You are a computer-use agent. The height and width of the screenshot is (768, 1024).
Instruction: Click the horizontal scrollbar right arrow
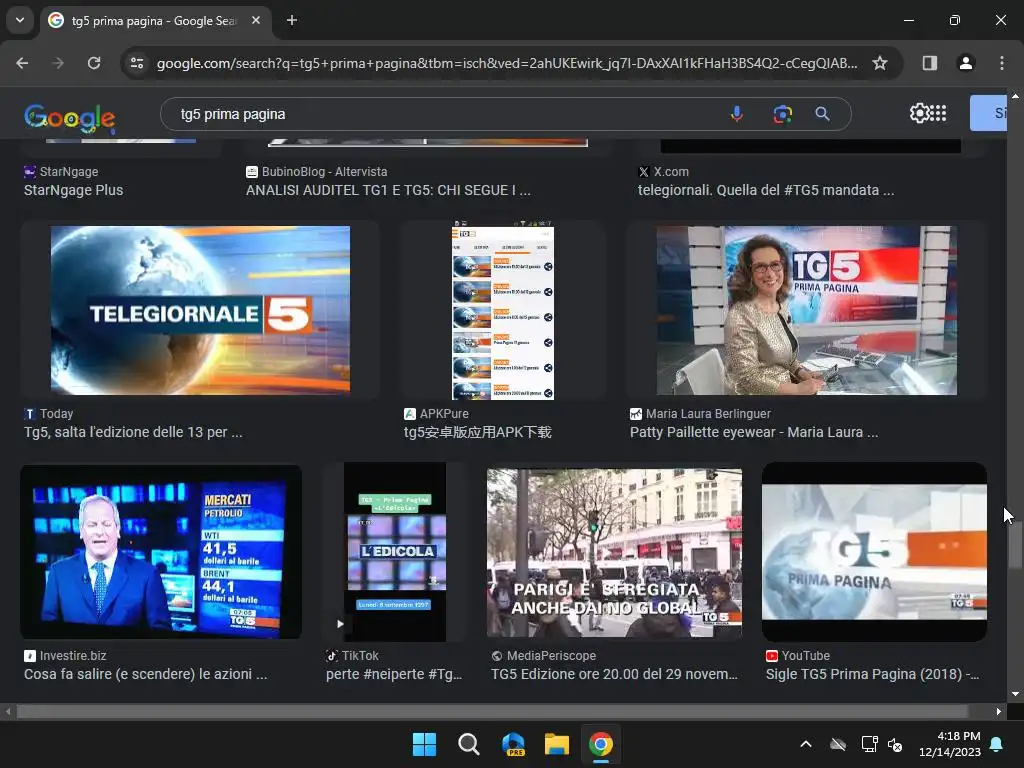(999, 711)
